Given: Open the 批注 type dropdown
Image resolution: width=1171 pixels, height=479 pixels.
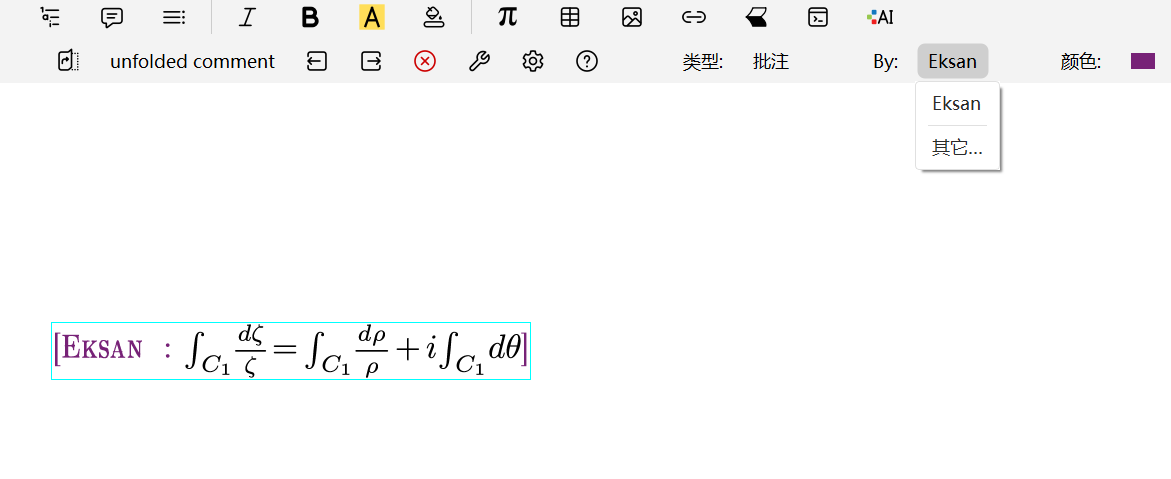Looking at the screenshot, I should pos(771,62).
